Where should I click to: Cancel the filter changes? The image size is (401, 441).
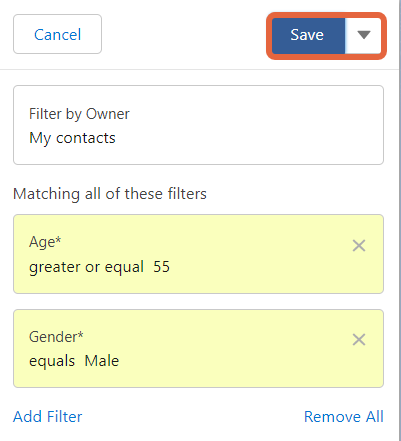(57, 34)
